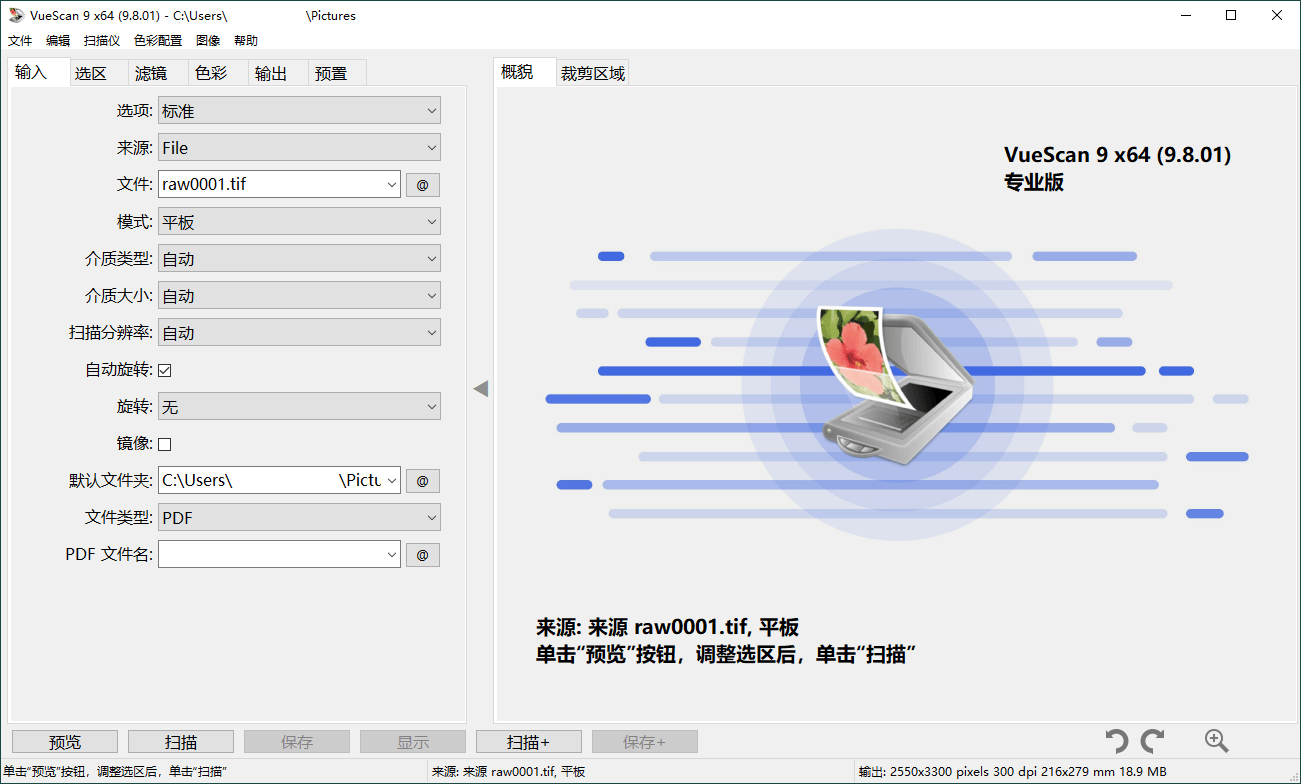Open the 色彩配置 menu

pyautogui.click(x=159, y=40)
